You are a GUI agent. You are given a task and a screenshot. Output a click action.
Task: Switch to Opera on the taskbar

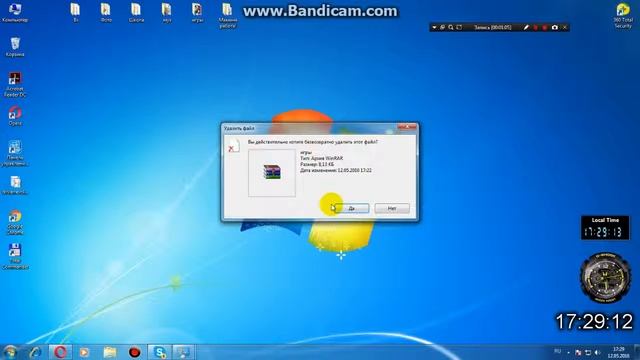coord(60,352)
